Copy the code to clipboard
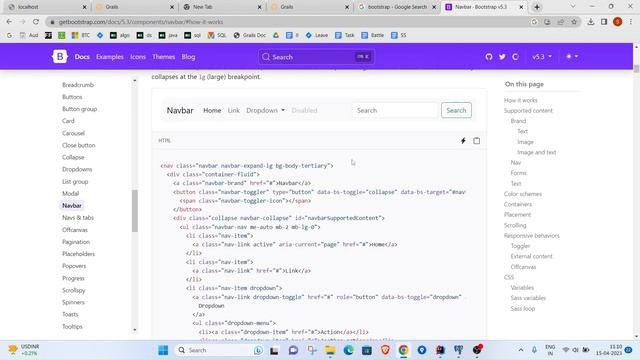The width and height of the screenshot is (640, 360). coord(476,141)
